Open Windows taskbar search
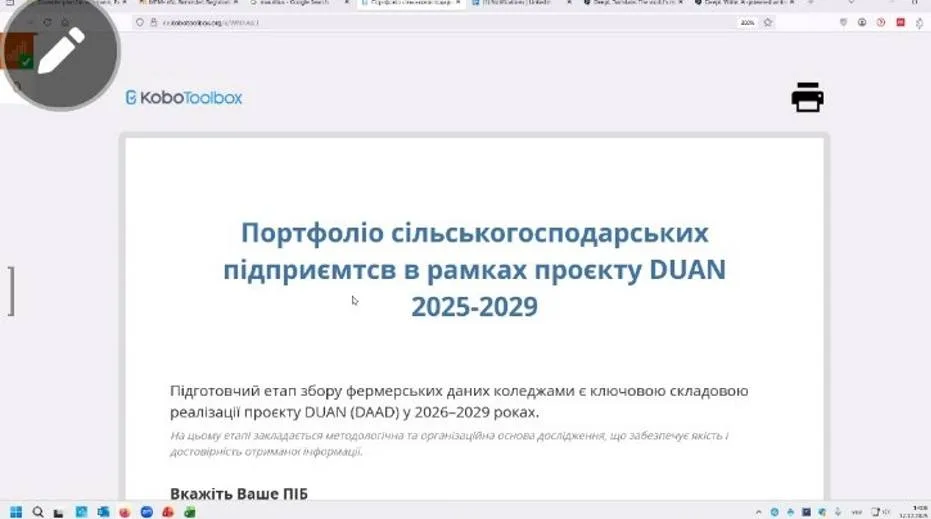Image resolution: width=931 pixels, height=519 pixels. click(39, 511)
